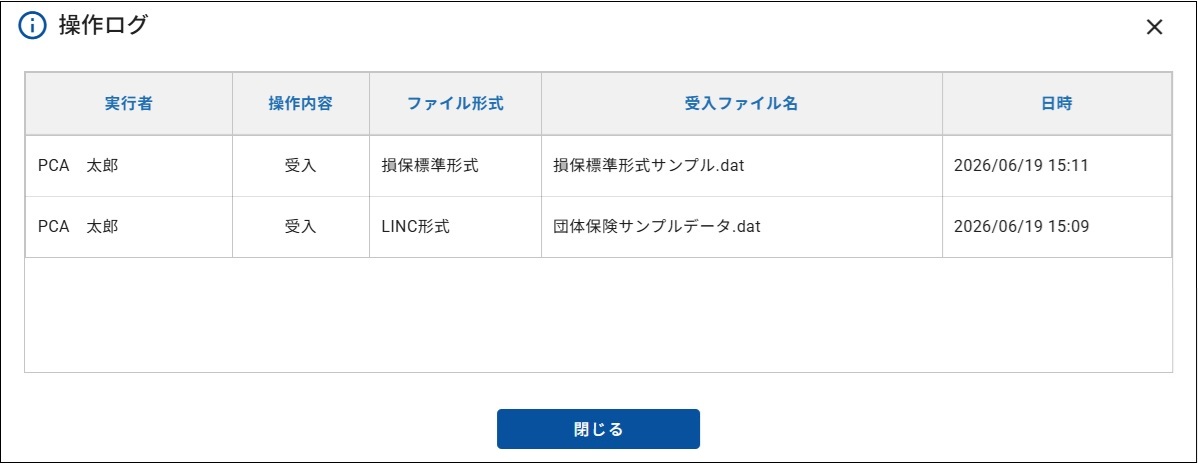Select the 団体保険サンプルデータ.dat file name cell
The image size is (1198, 464).
point(742,227)
